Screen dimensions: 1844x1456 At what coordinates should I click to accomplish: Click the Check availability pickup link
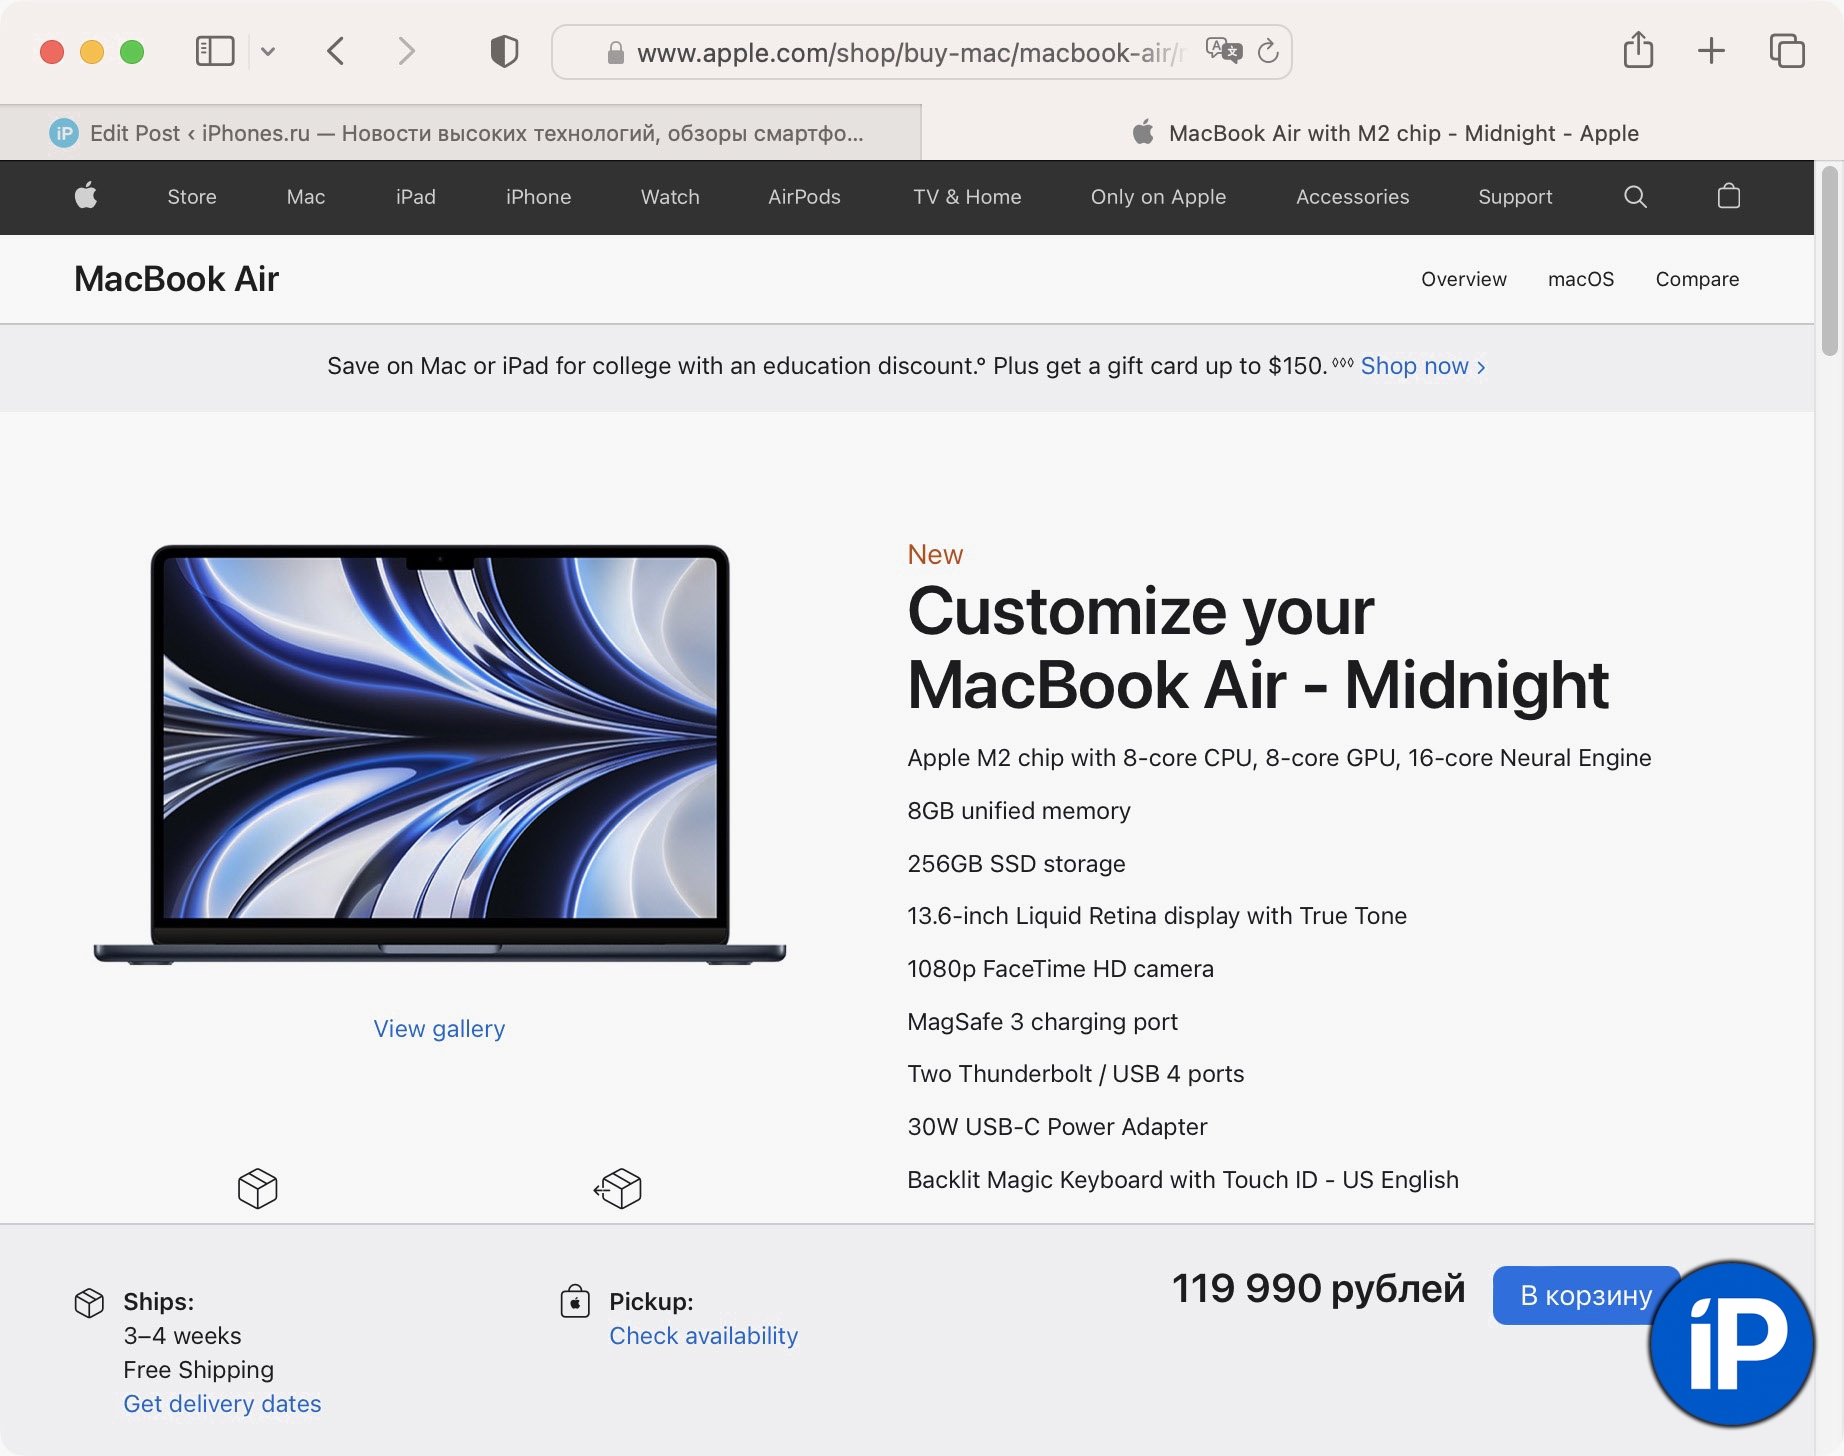click(x=704, y=1336)
